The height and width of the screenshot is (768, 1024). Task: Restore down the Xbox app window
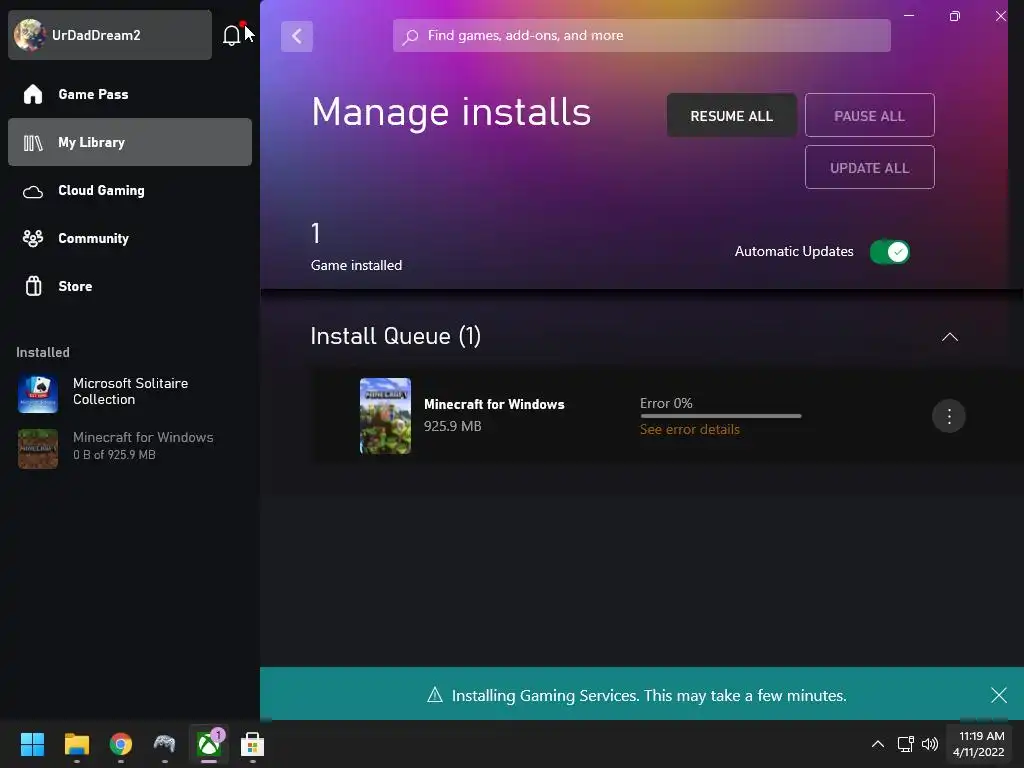click(955, 16)
